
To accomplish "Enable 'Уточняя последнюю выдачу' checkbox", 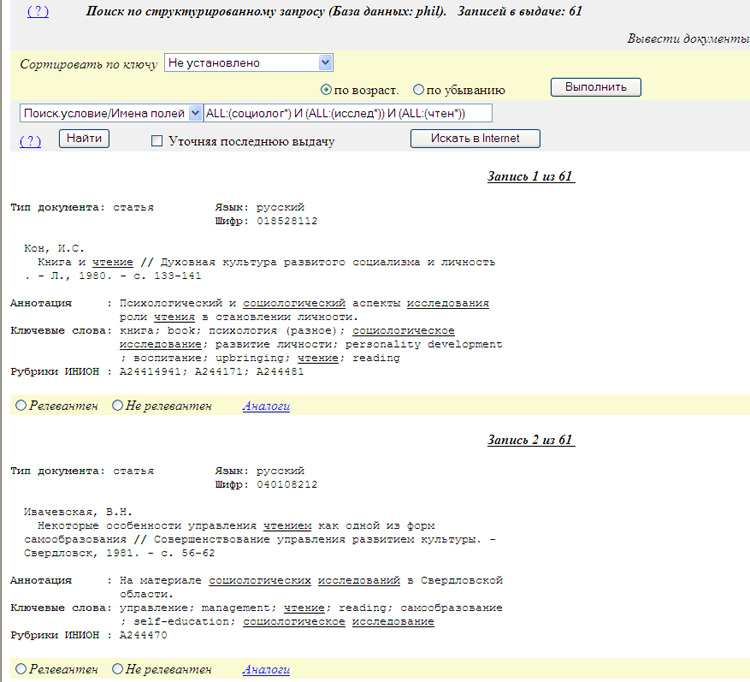I will coord(156,141).
